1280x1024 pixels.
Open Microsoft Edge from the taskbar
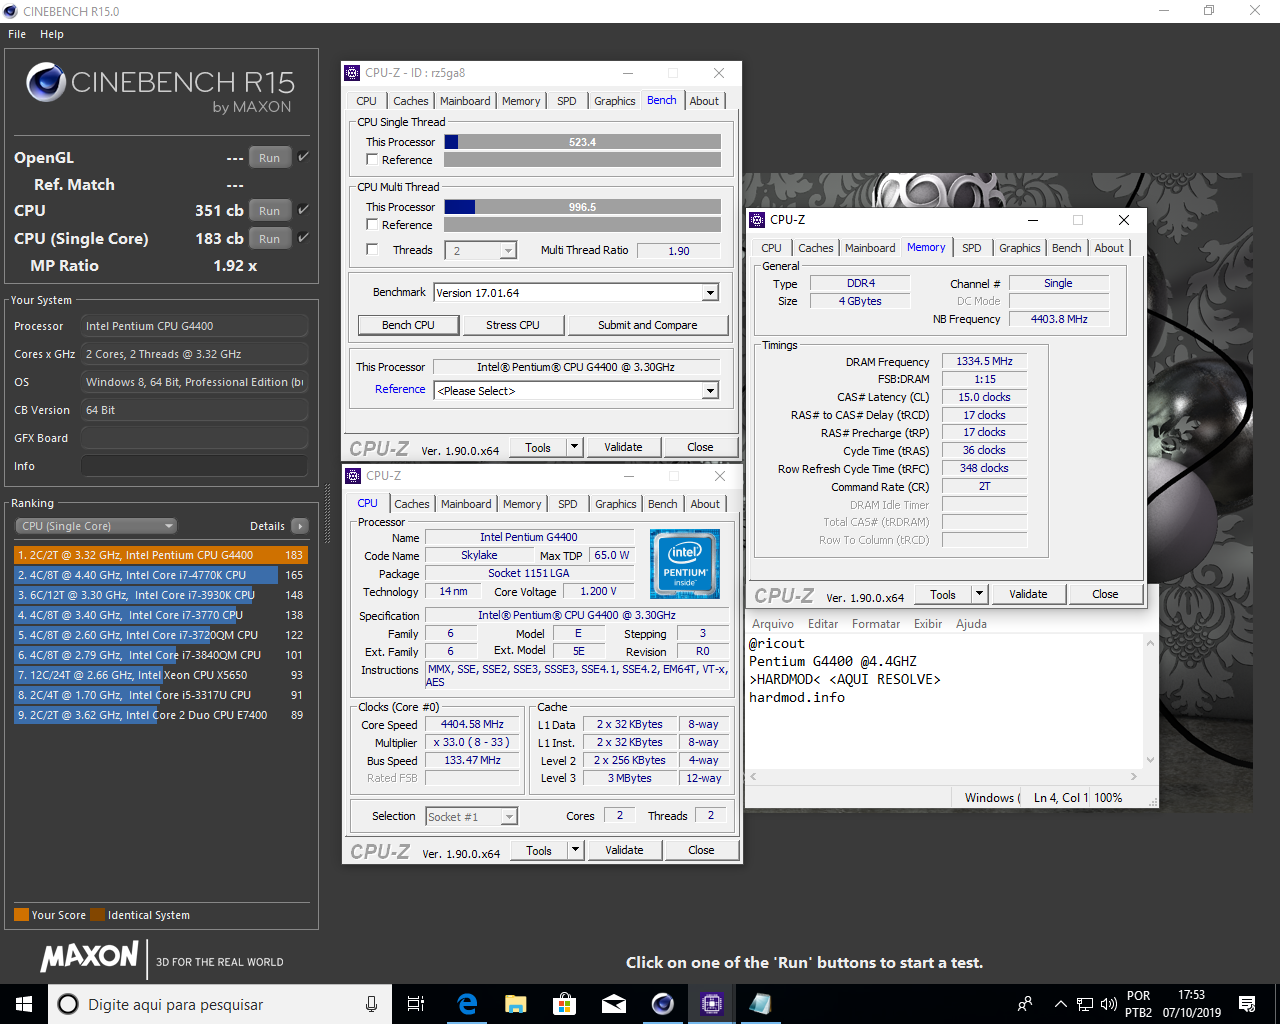(467, 1004)
